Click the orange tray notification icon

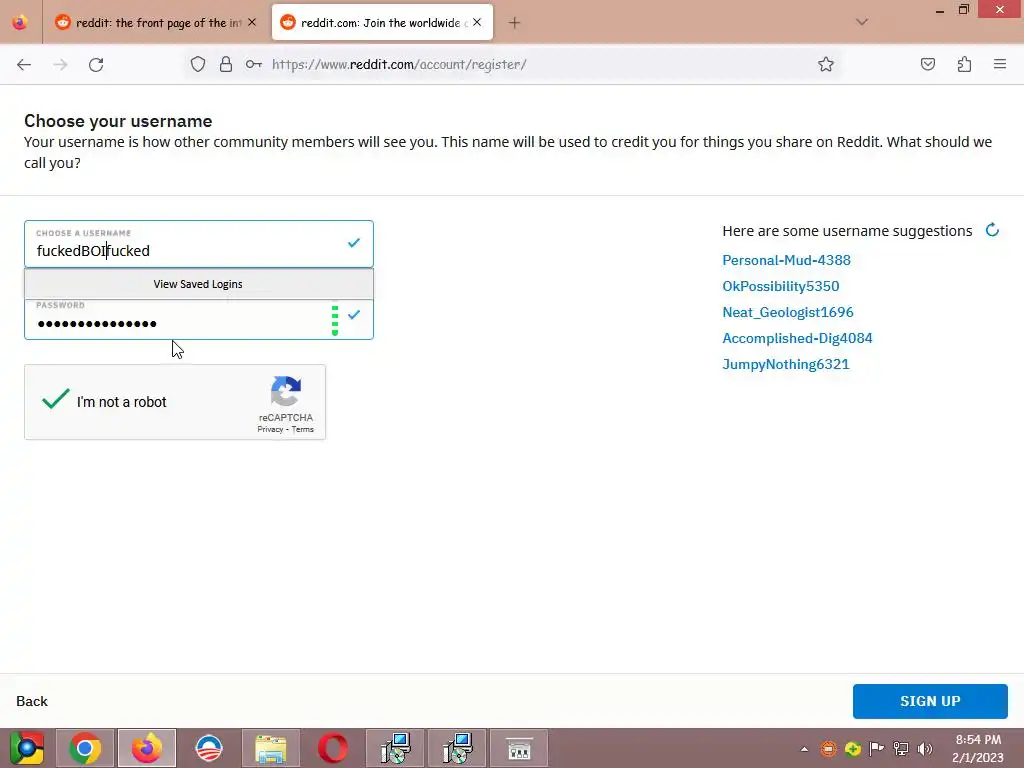828,749
